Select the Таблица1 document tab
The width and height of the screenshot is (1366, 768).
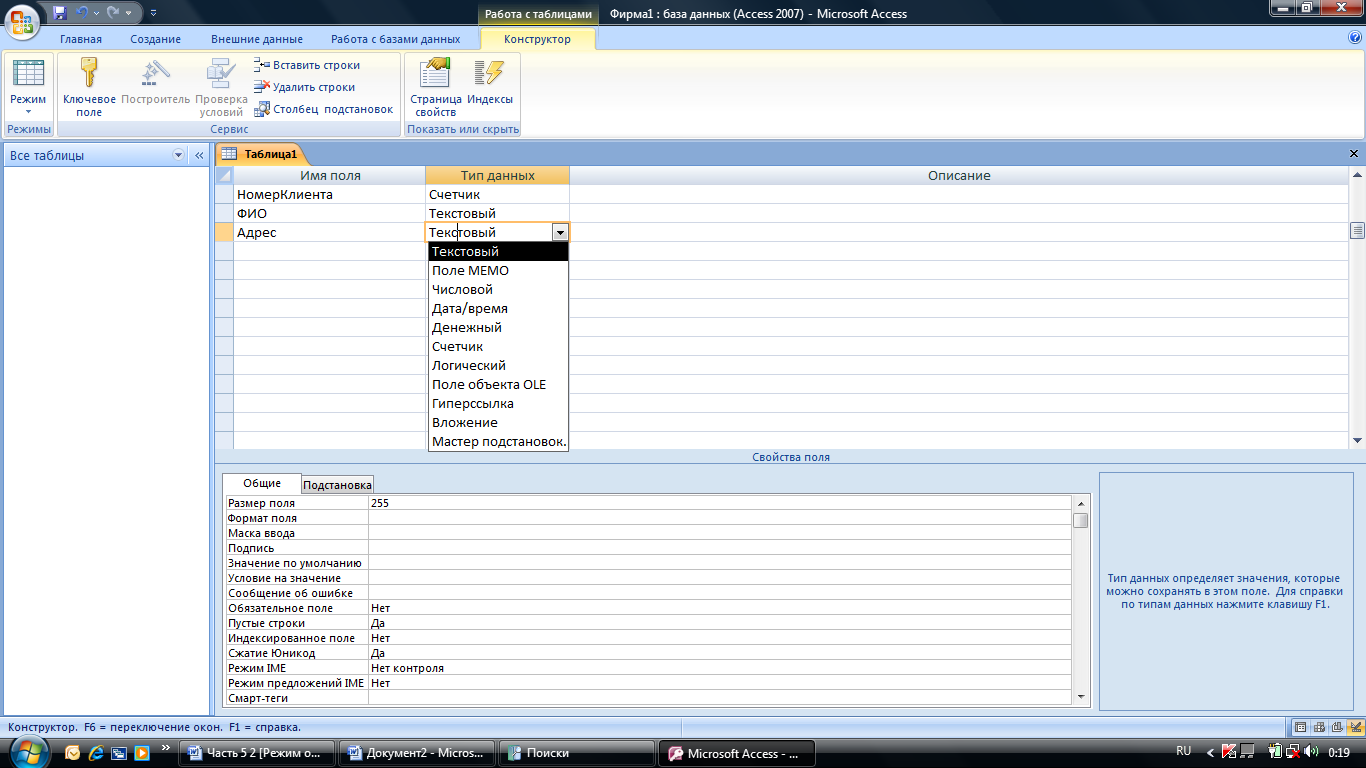[x=260, y=154]
